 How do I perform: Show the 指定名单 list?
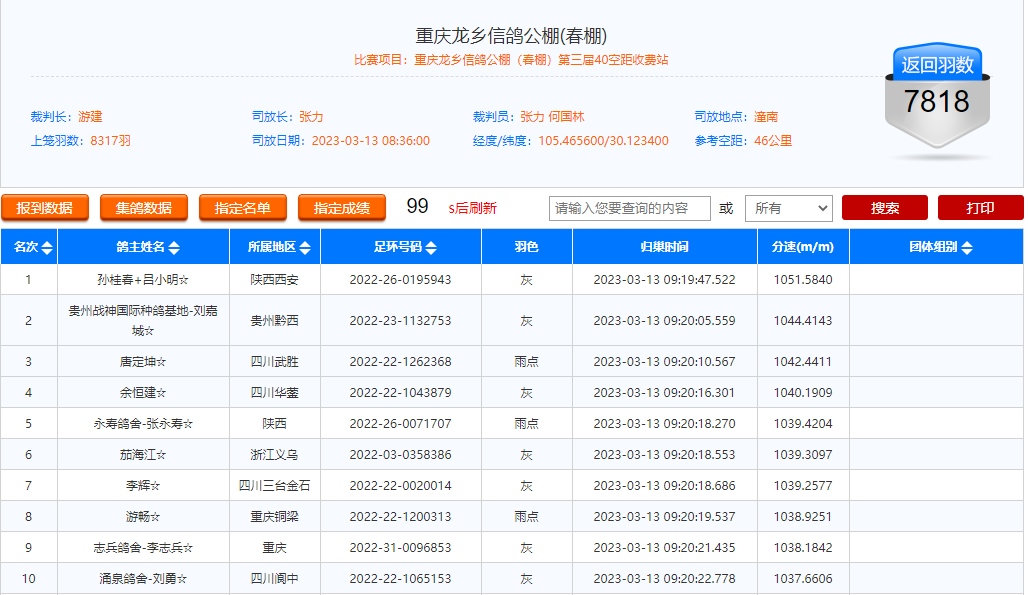tap(243, 208)
